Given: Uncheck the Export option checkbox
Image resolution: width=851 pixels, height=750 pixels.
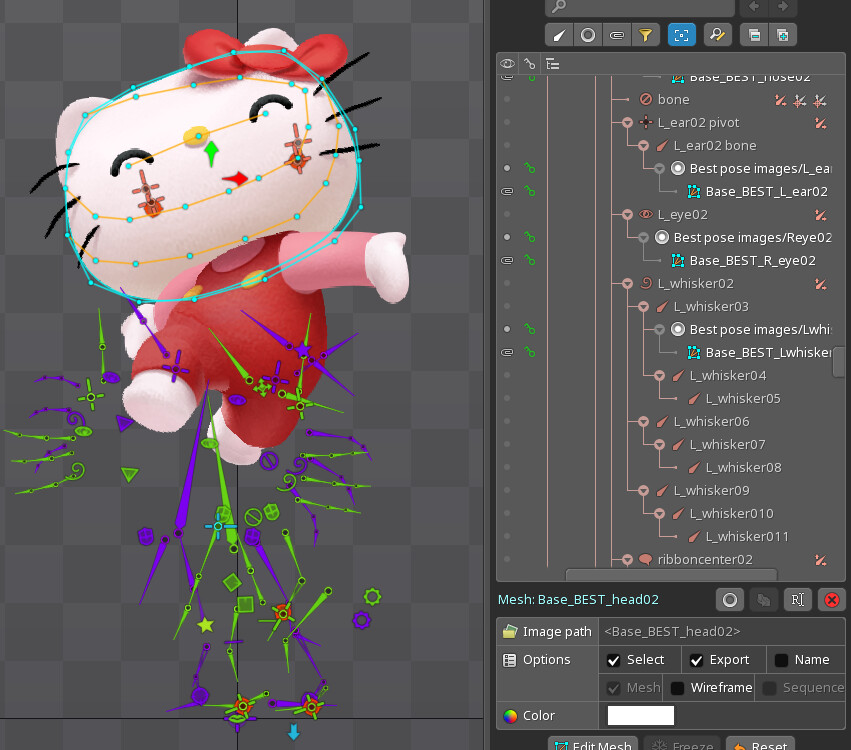Looking at the screenshot, I should click(x=696, y=660).
